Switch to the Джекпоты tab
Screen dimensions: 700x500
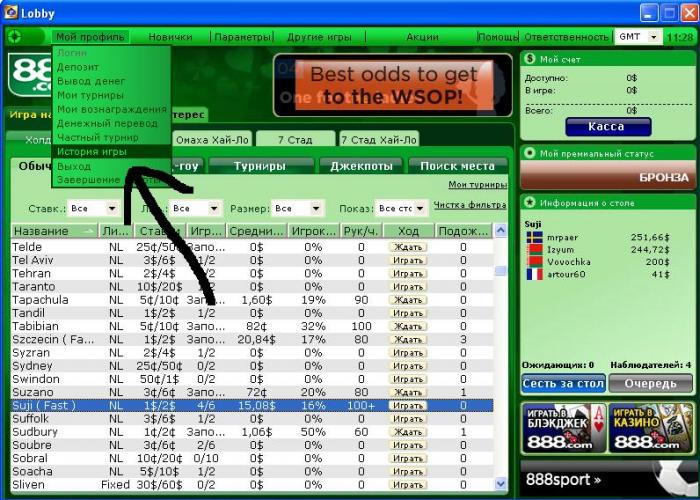(x=361, y=166)
